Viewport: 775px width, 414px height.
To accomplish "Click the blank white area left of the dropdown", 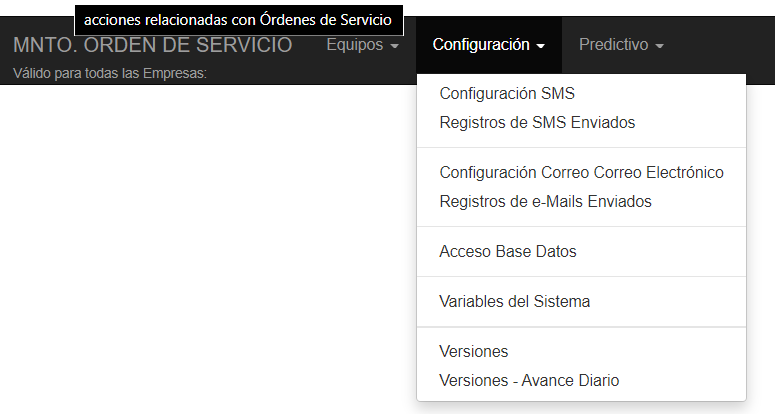I will (200, 250).
